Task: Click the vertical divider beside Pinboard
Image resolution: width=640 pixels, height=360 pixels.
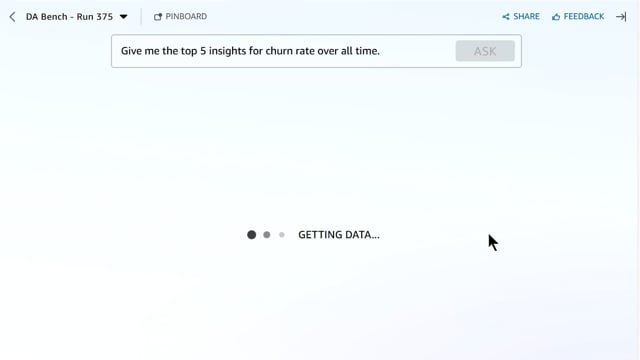Action: 141,17
